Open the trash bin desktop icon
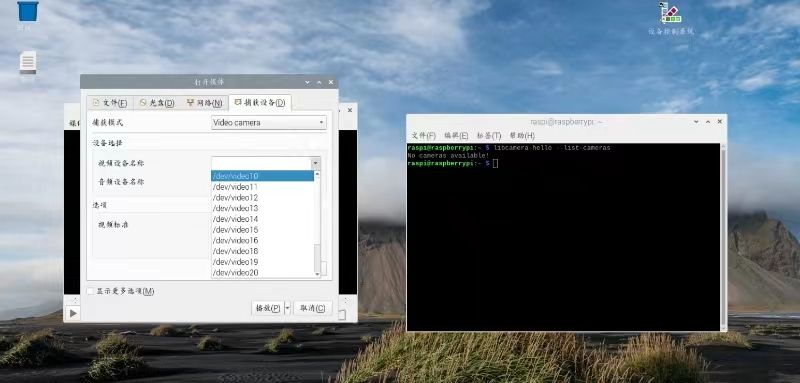The image size is (800, 383). [x=28, y=11]
